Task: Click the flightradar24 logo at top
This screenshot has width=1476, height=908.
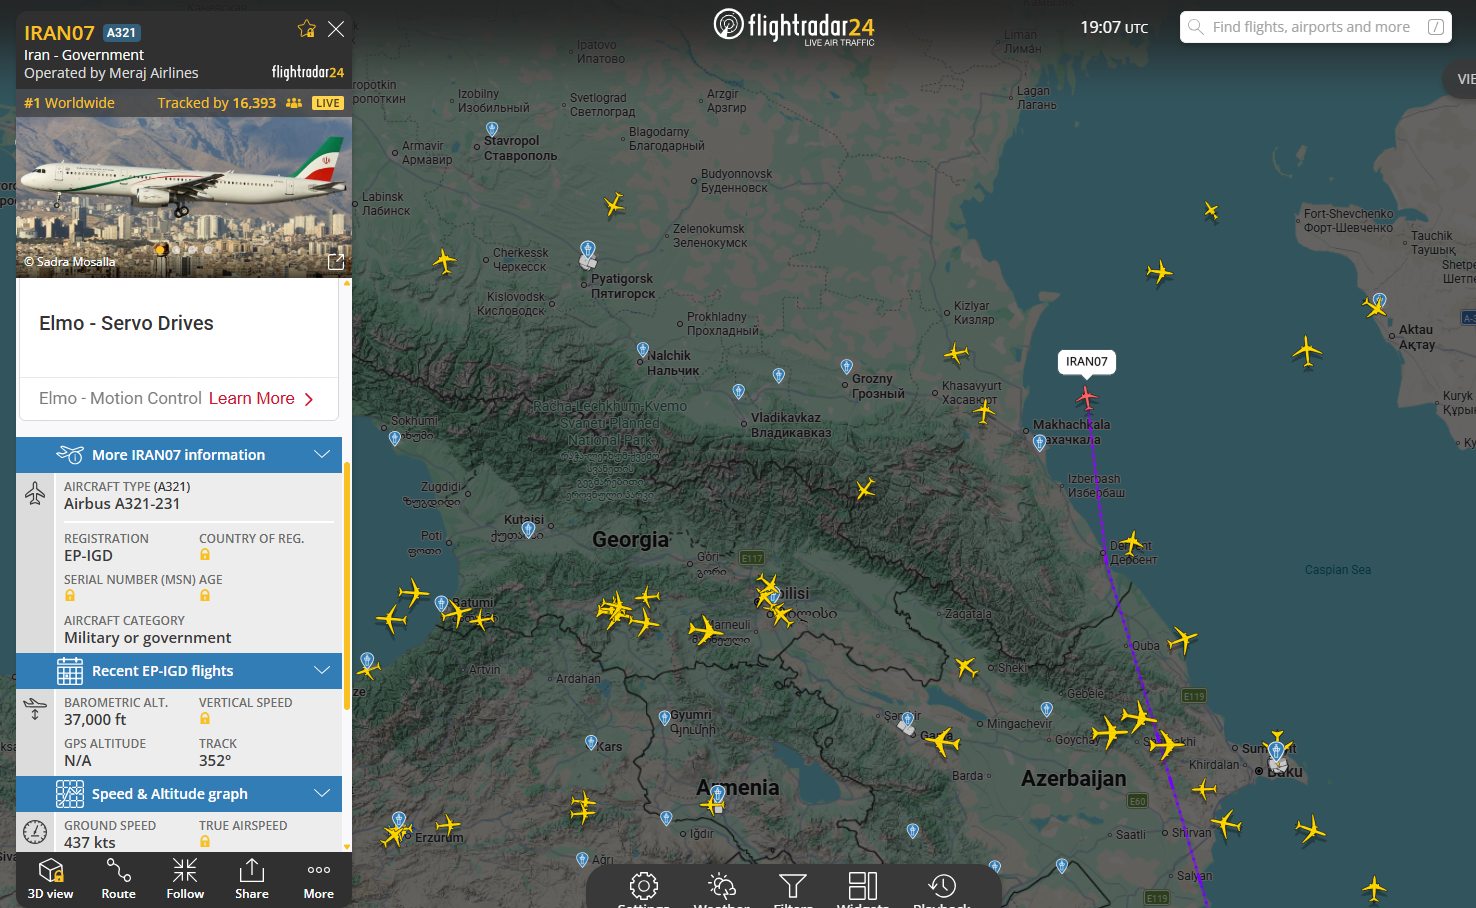Action: (794, 27)
